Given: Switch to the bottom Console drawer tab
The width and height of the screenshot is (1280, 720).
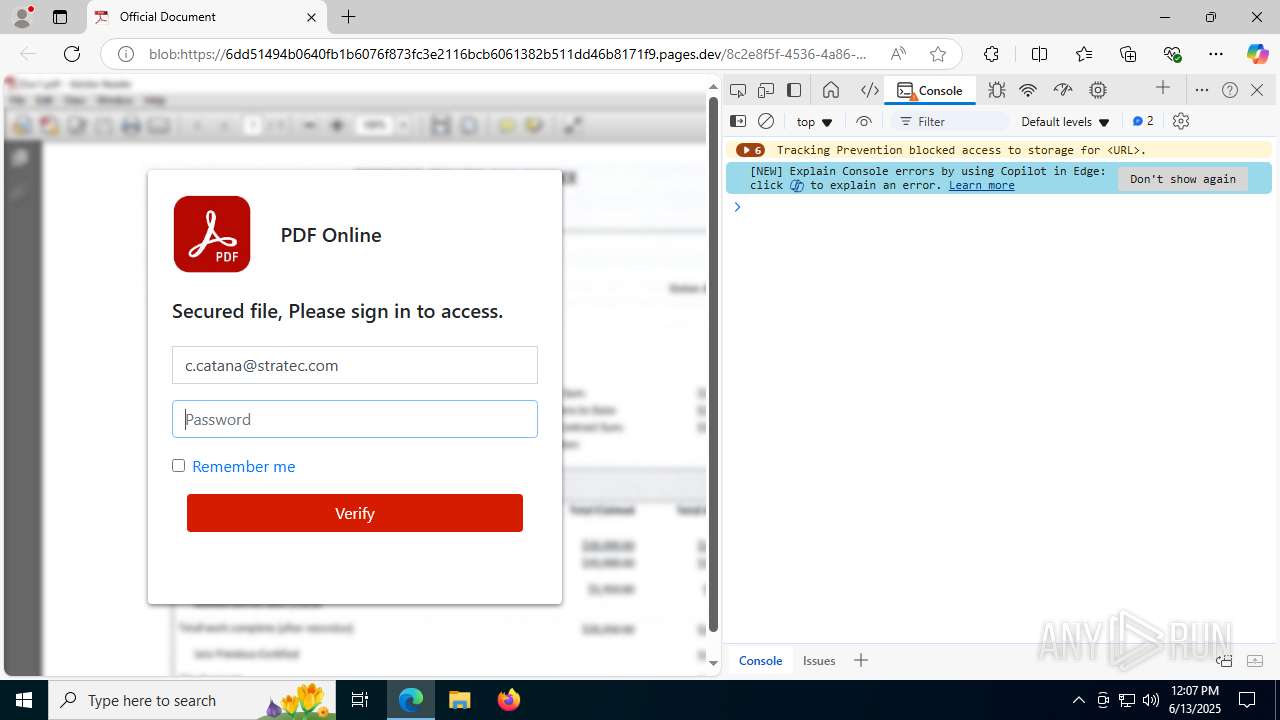Looking at the screenshot, I should pyautogui.click(x=760, y=660).
